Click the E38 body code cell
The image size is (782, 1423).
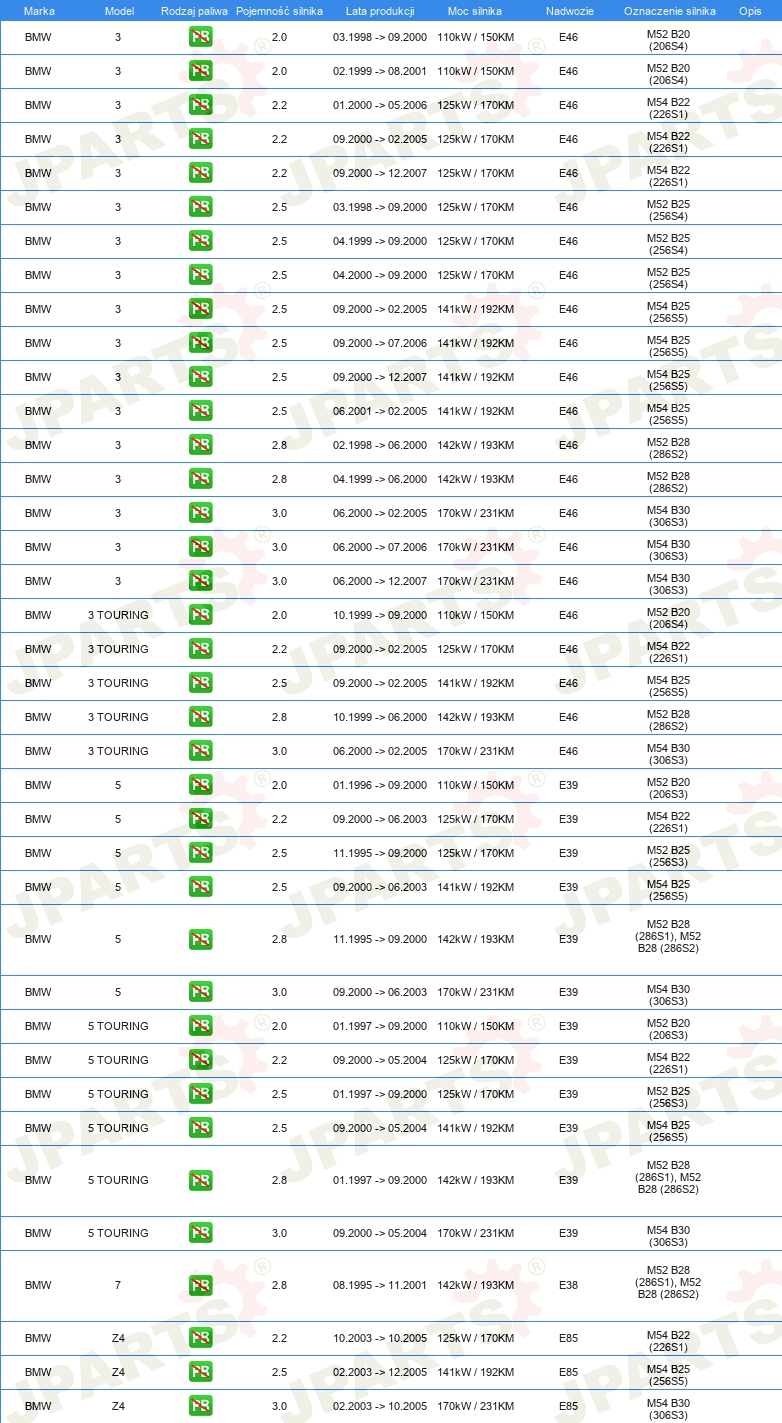pos(568,1285)
